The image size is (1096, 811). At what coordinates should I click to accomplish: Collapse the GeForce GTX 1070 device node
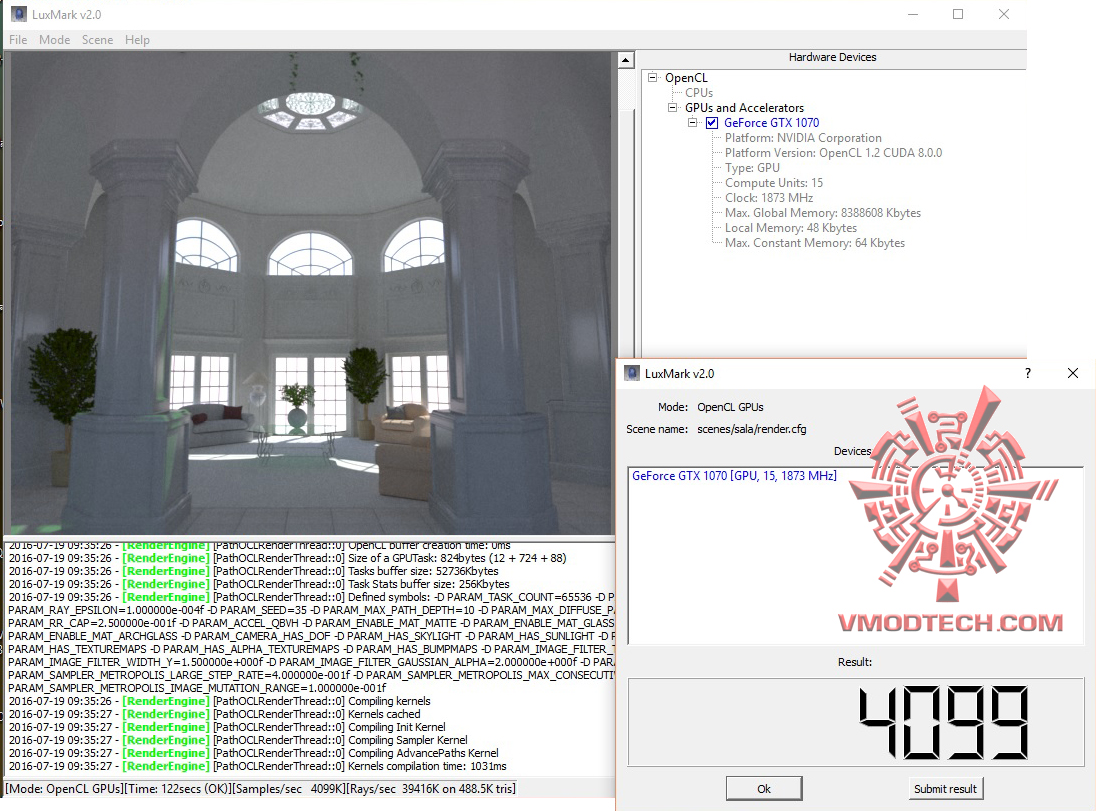point(693,123)
